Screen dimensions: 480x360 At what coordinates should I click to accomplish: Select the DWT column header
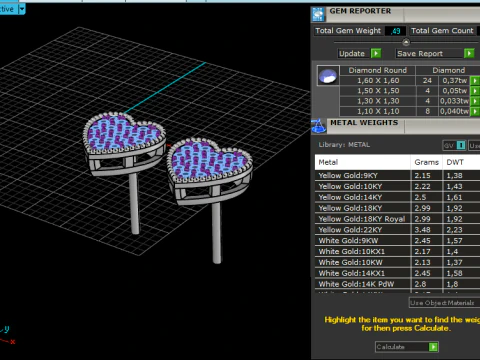(461, 162)
